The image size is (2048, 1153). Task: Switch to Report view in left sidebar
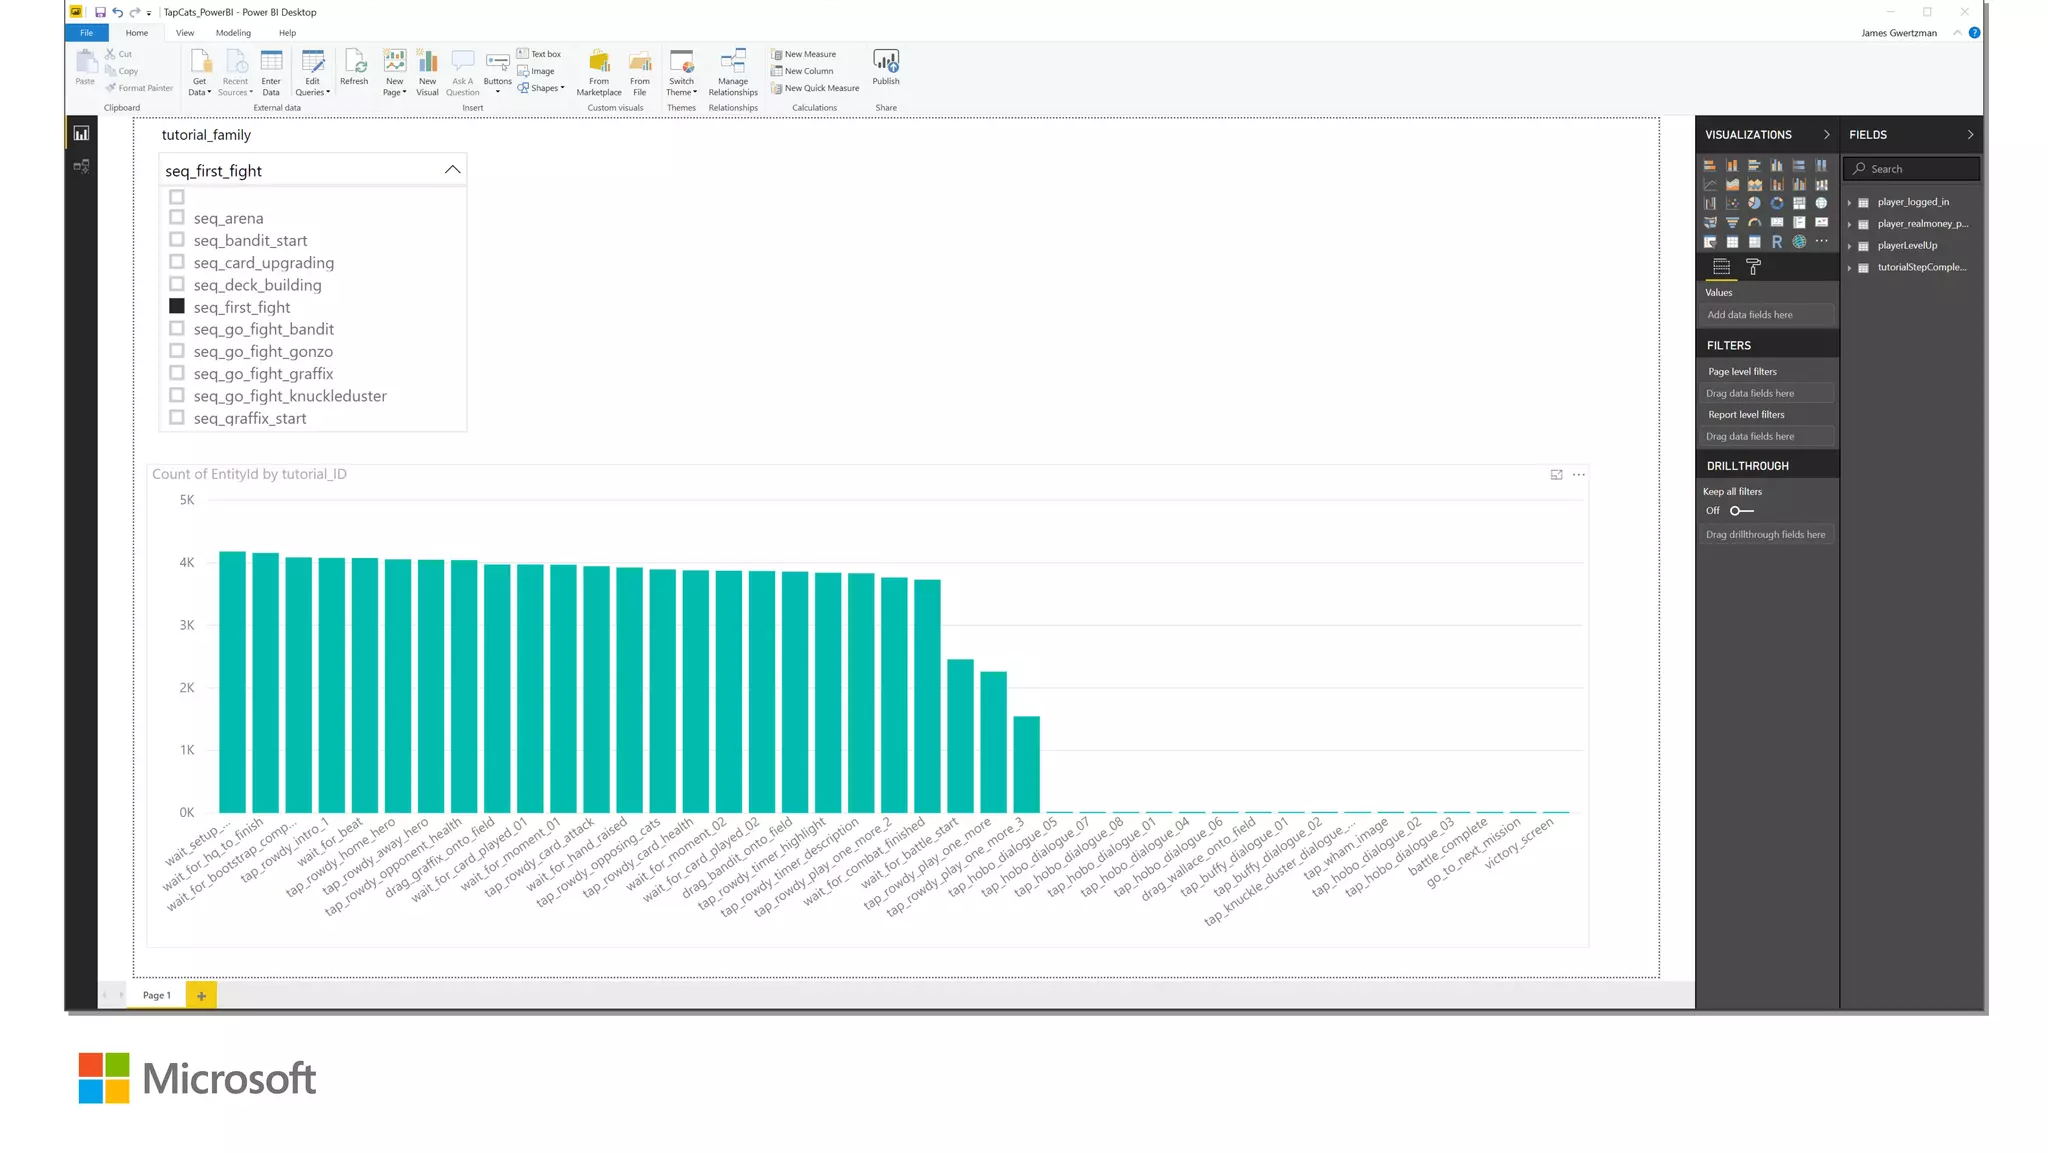[x=82, y=134]
